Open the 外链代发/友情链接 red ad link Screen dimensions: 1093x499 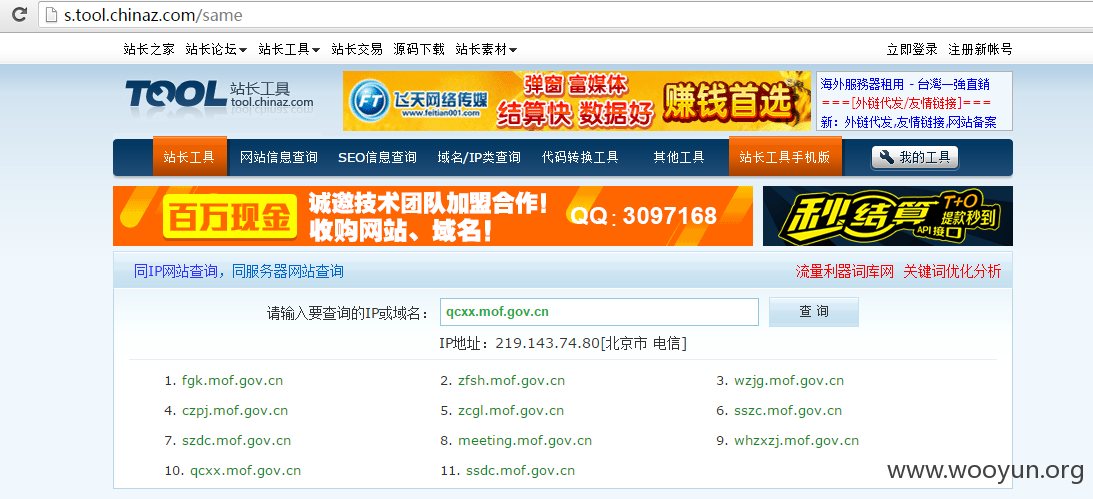906,103
